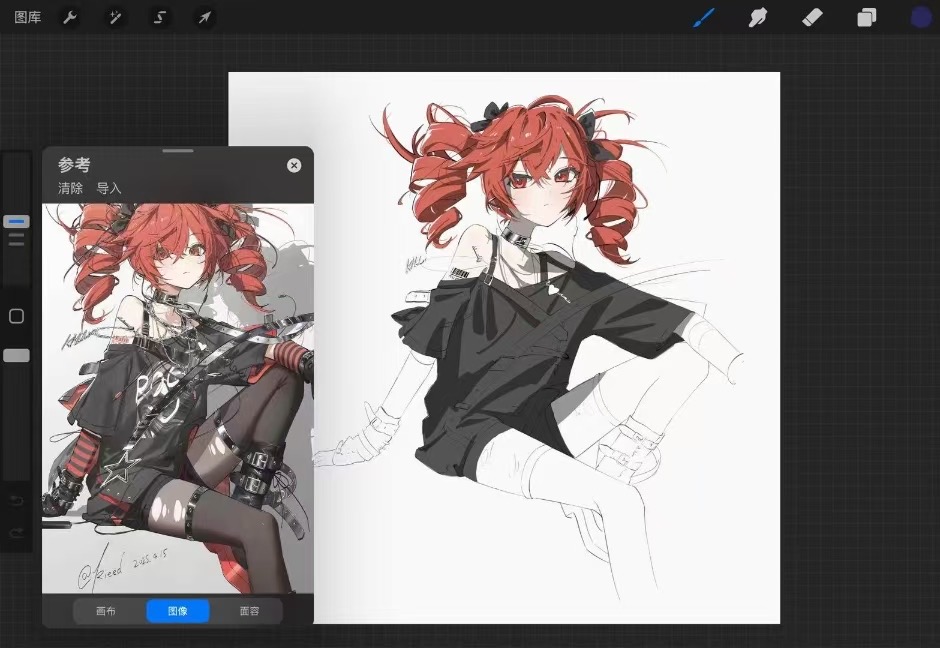Activate the Selection tool (S icon)
This screenshot has height=648, width=940.
click(x=159, y=17)
